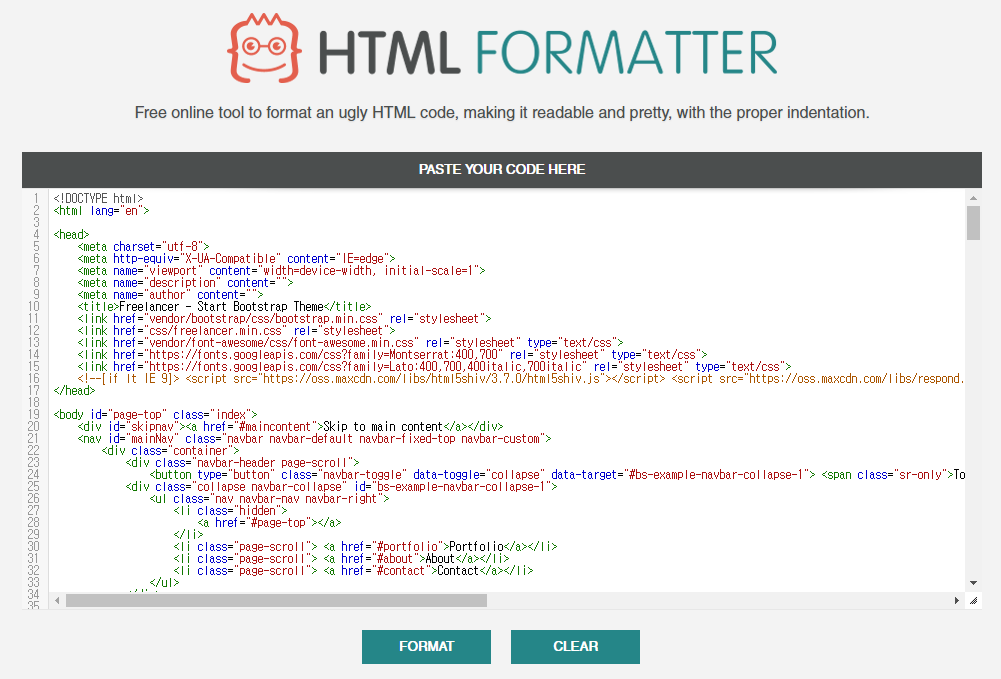
Task: Click the meta author line
Action: [x=170, y=295]
